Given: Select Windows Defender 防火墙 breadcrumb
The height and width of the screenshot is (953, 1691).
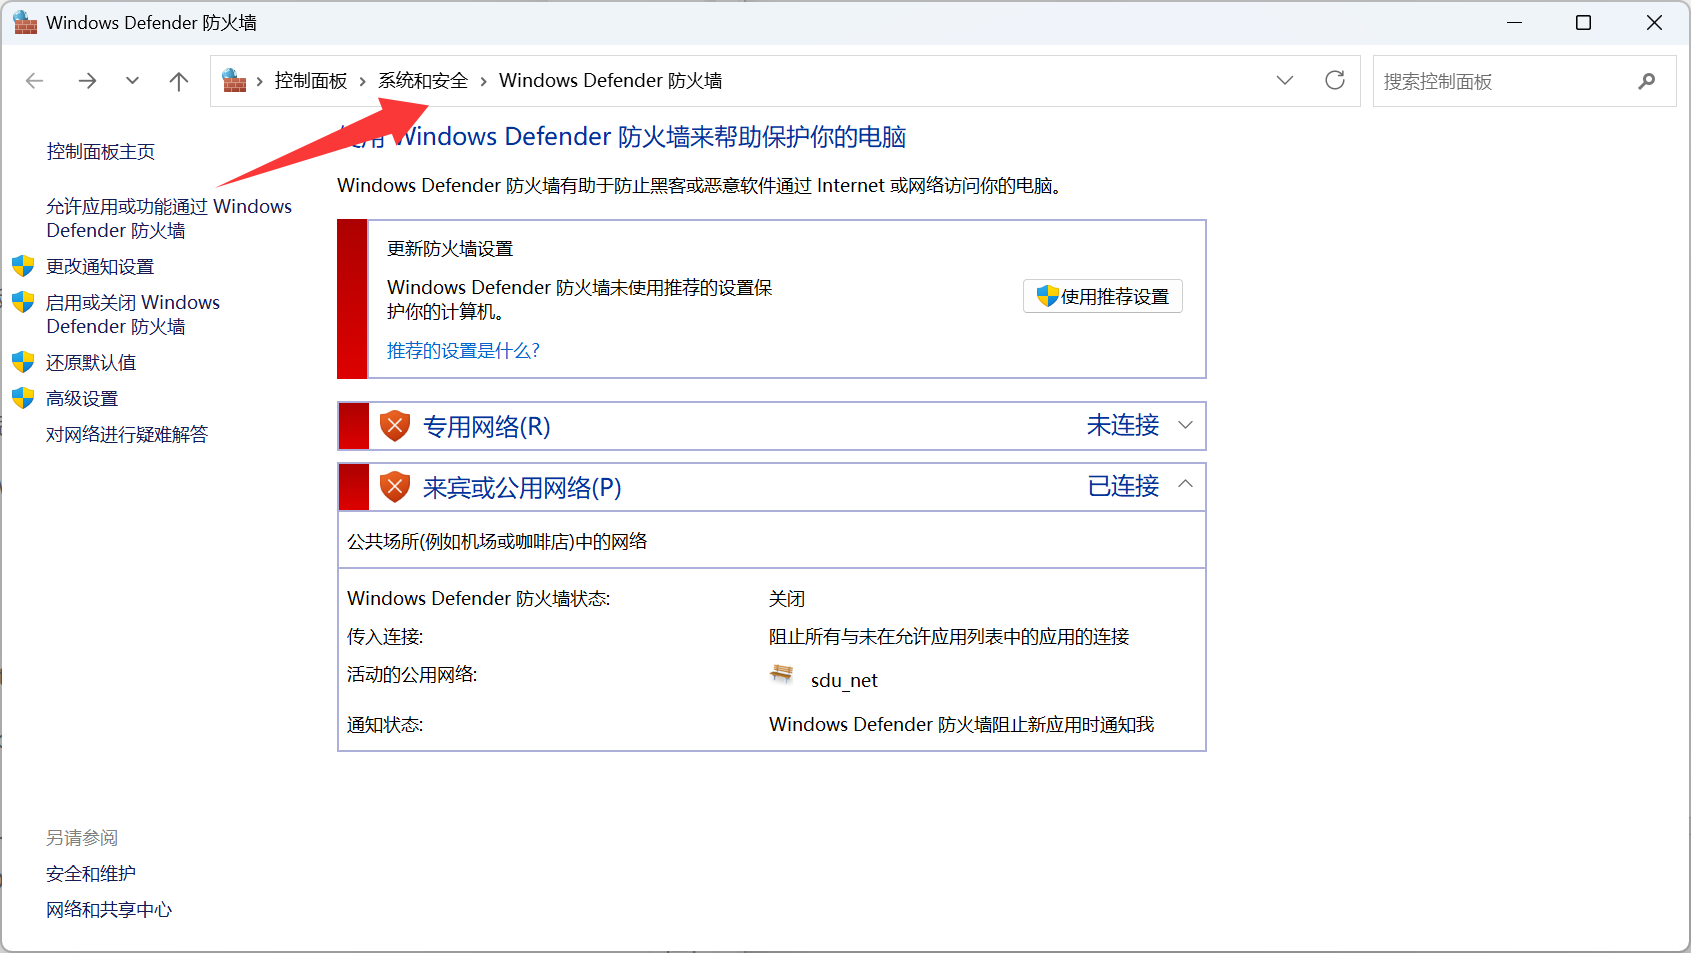Looking at the screenshot, I should pos(611,81).
